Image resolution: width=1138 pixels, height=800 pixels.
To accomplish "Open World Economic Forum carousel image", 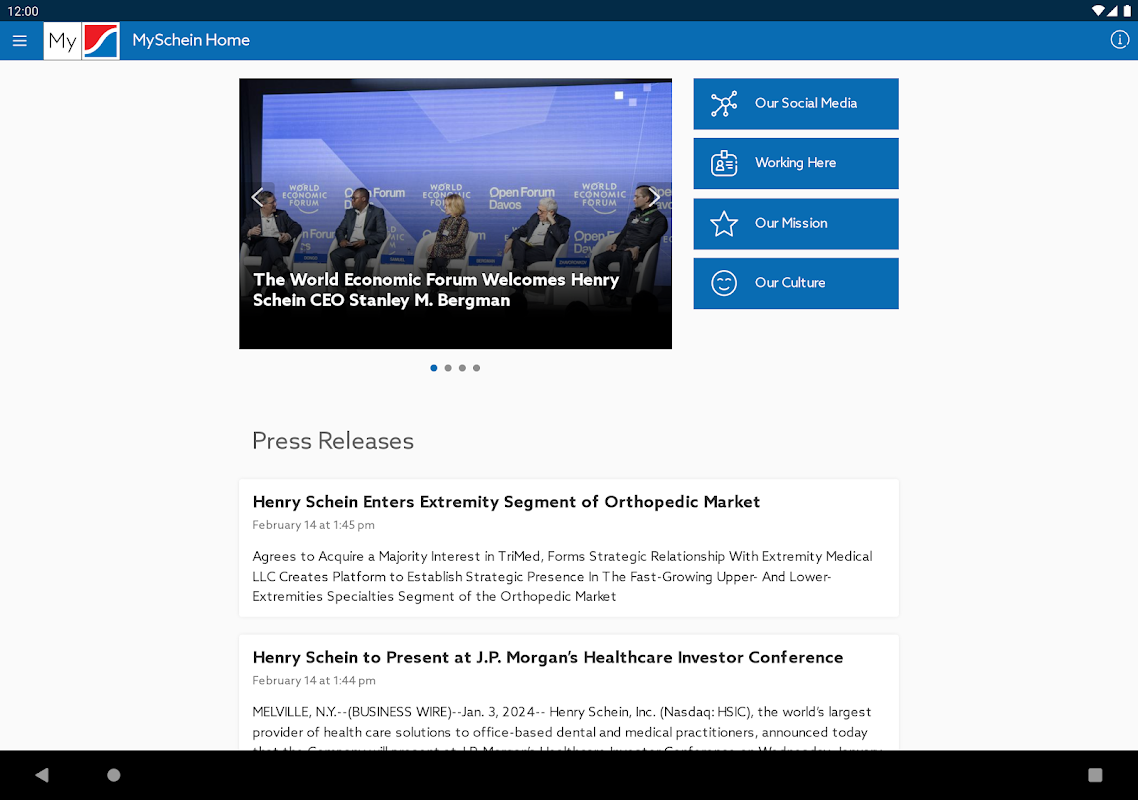I will [455, 213].
